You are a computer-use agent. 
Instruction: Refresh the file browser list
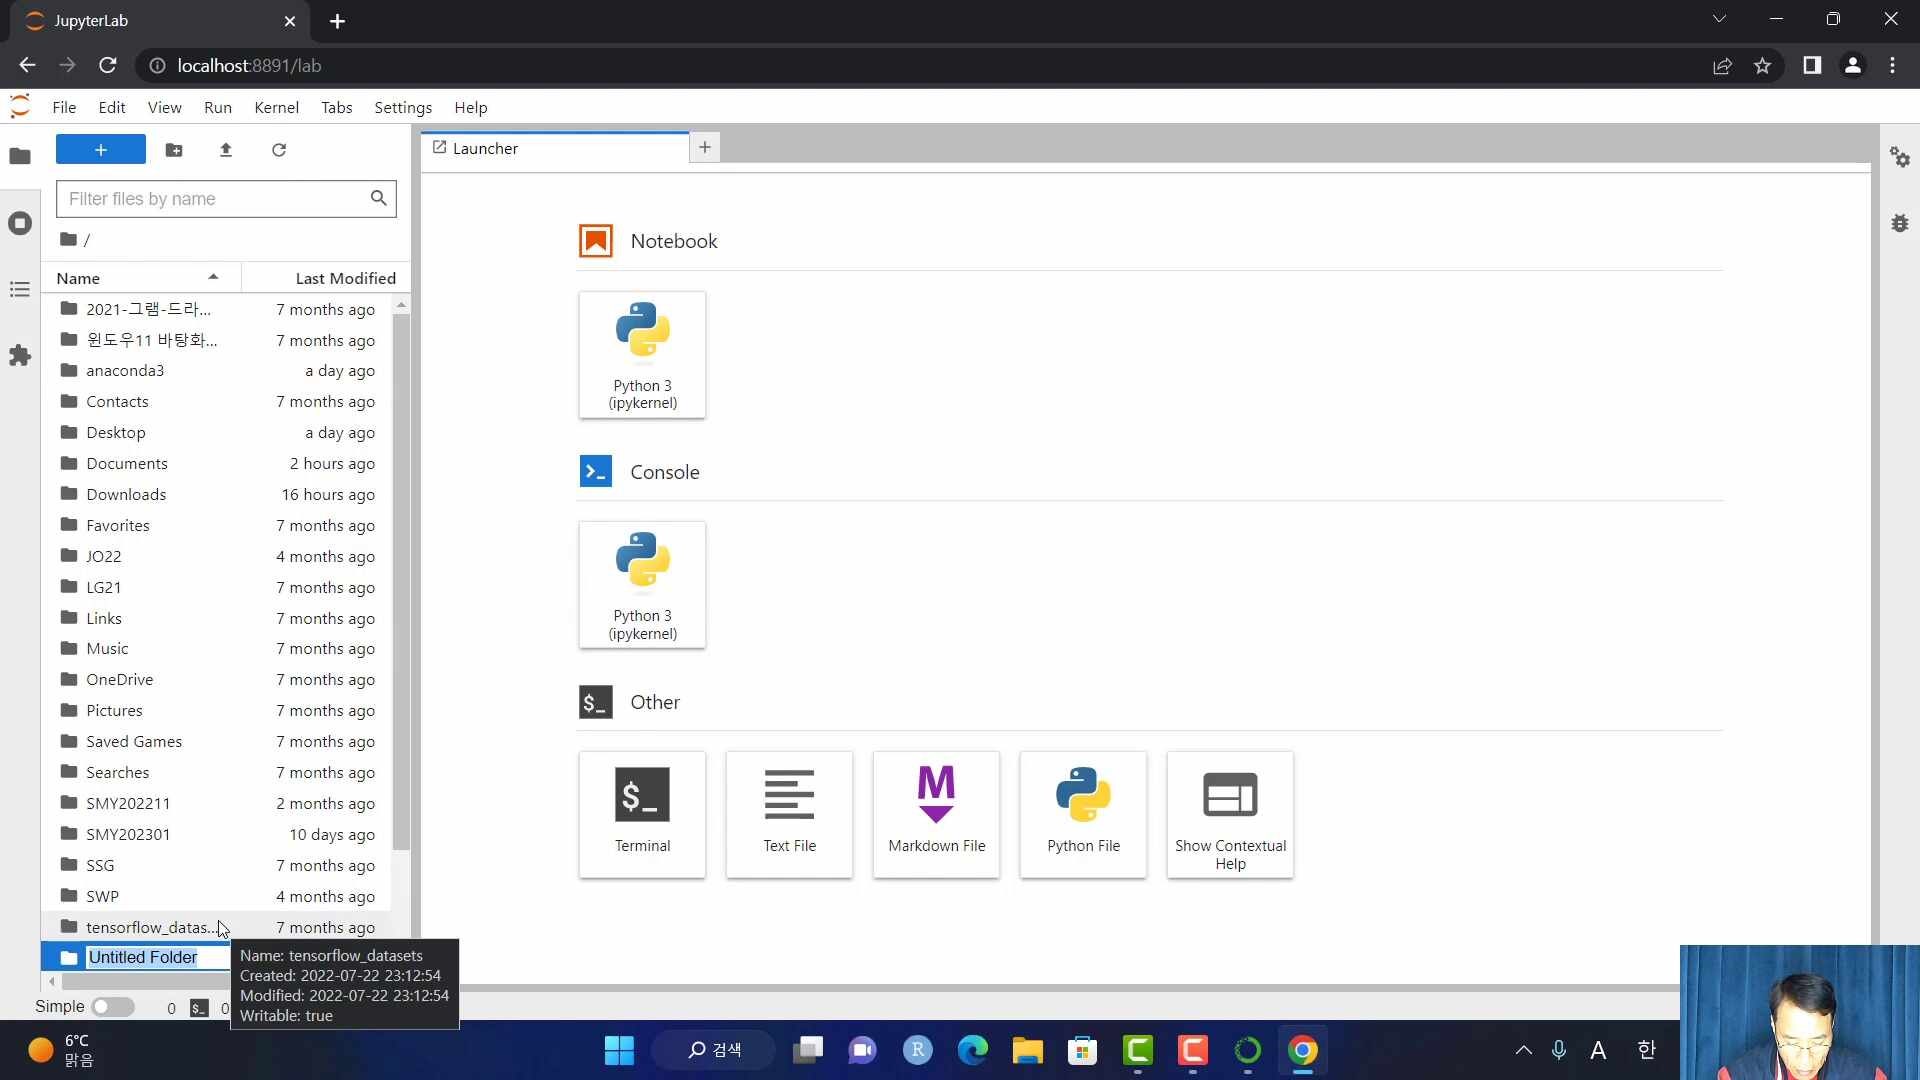(279, 150)
